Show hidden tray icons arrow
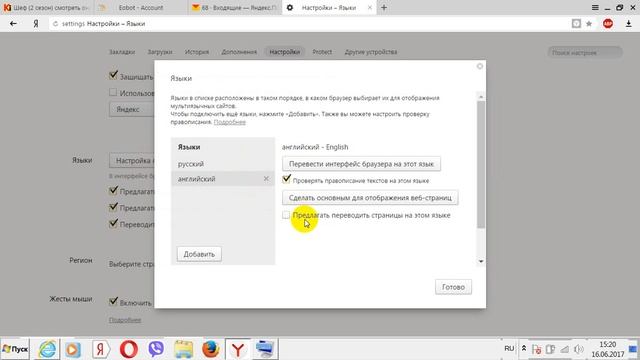This screenshot has height=360, width=640. tap(524, 349)
